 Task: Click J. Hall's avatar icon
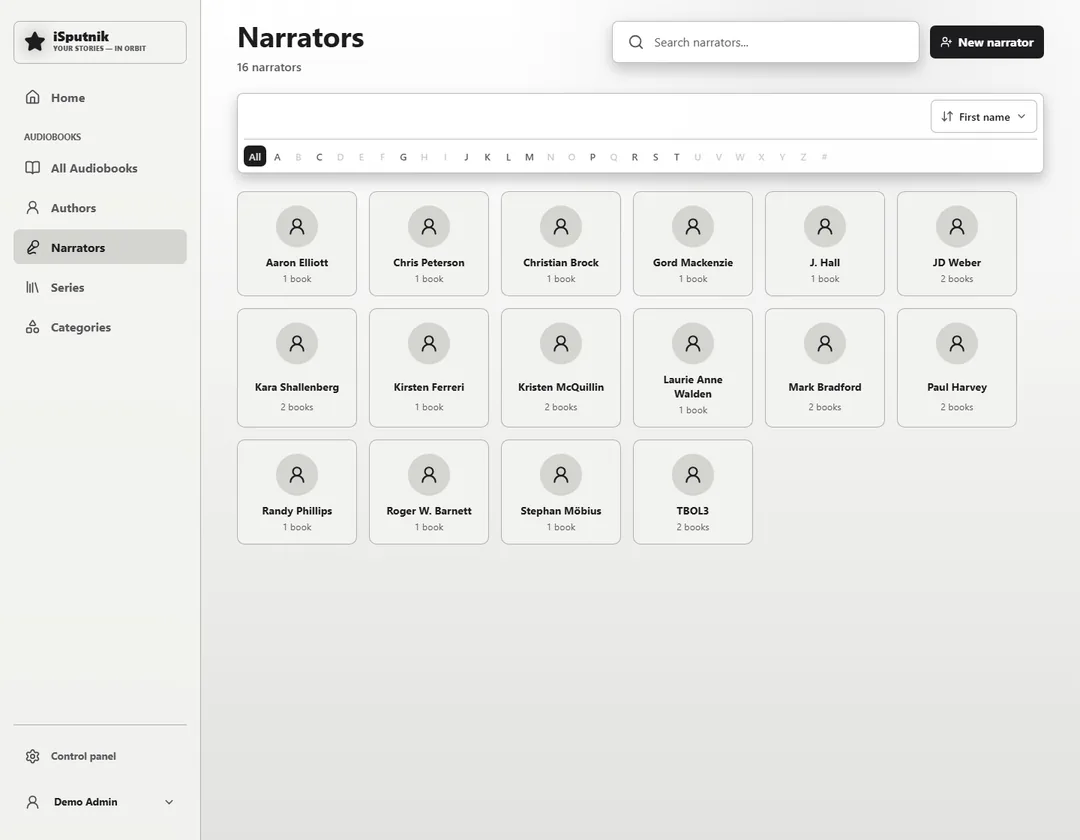824,226
